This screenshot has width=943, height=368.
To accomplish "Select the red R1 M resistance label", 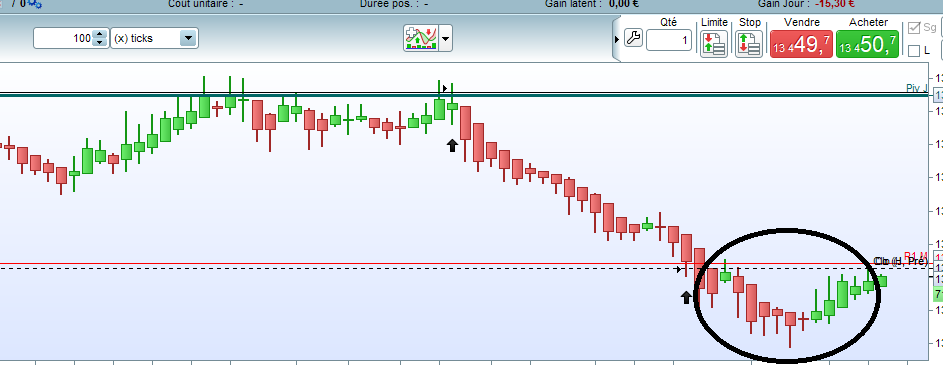I will [x=916, y=255].
